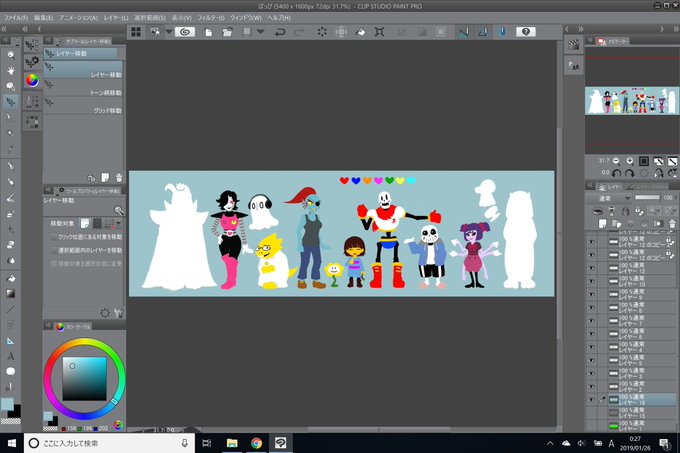Open the ファイル(F) menu
Viewport: 680px width, 453px height.
pyautogui.click(x=16, y=18)
